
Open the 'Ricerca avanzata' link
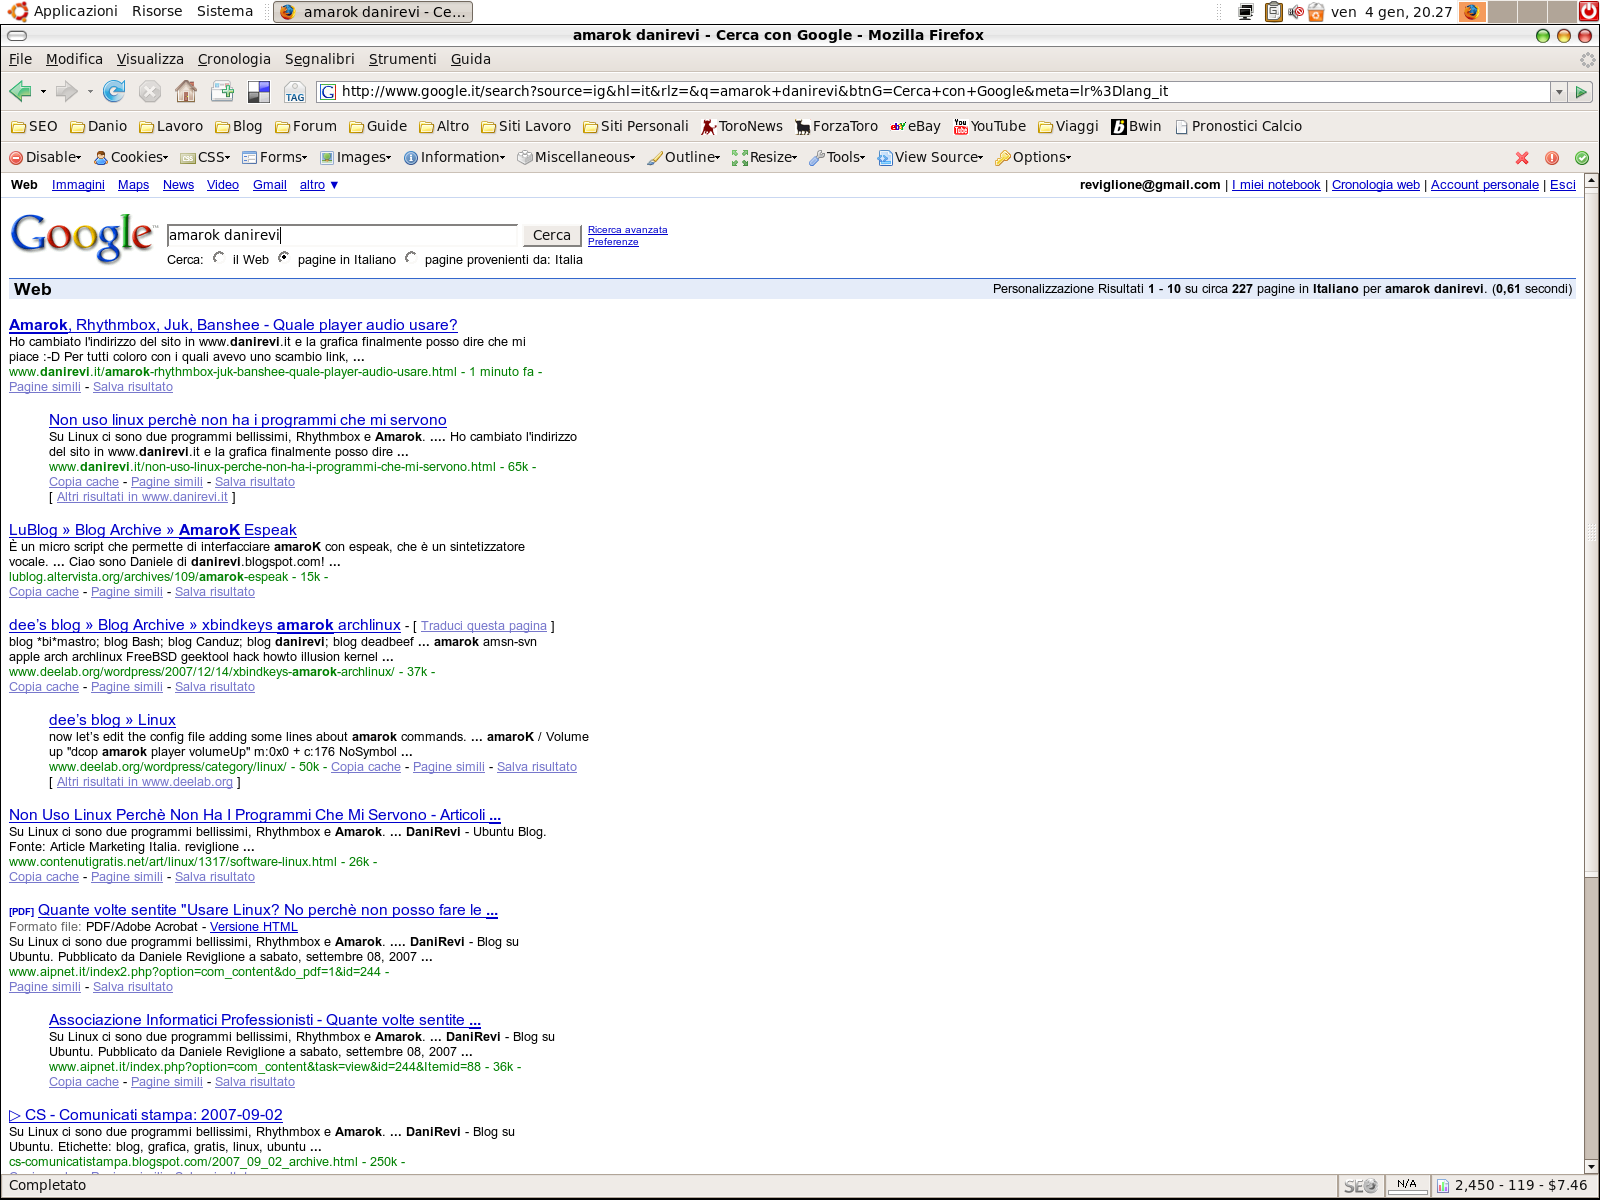(x=627, y=230)
